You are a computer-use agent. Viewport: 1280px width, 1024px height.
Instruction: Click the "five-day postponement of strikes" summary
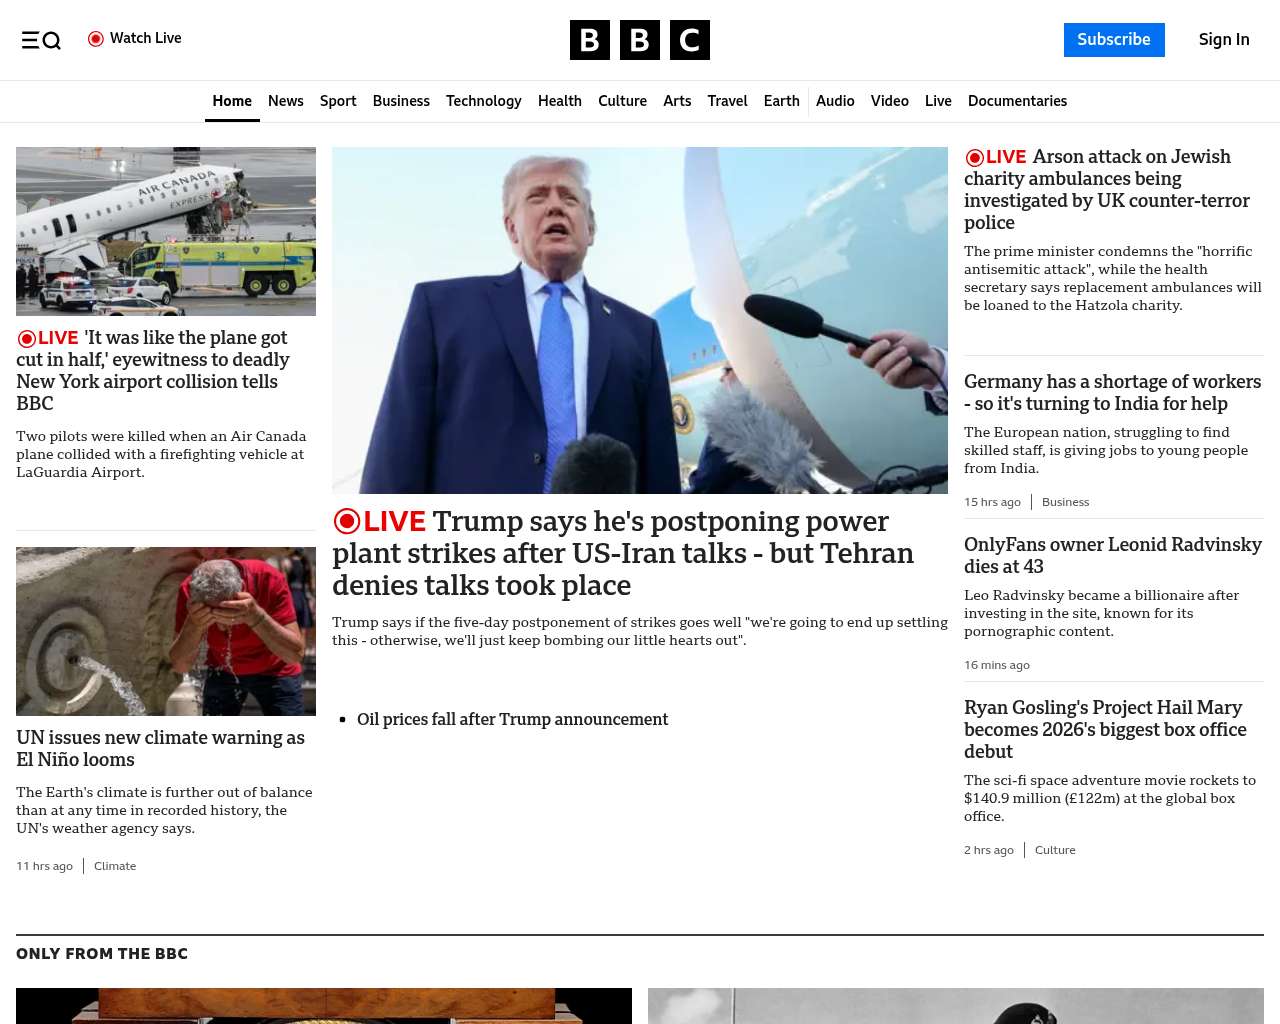pyautogui.click(x=640, y=631)
